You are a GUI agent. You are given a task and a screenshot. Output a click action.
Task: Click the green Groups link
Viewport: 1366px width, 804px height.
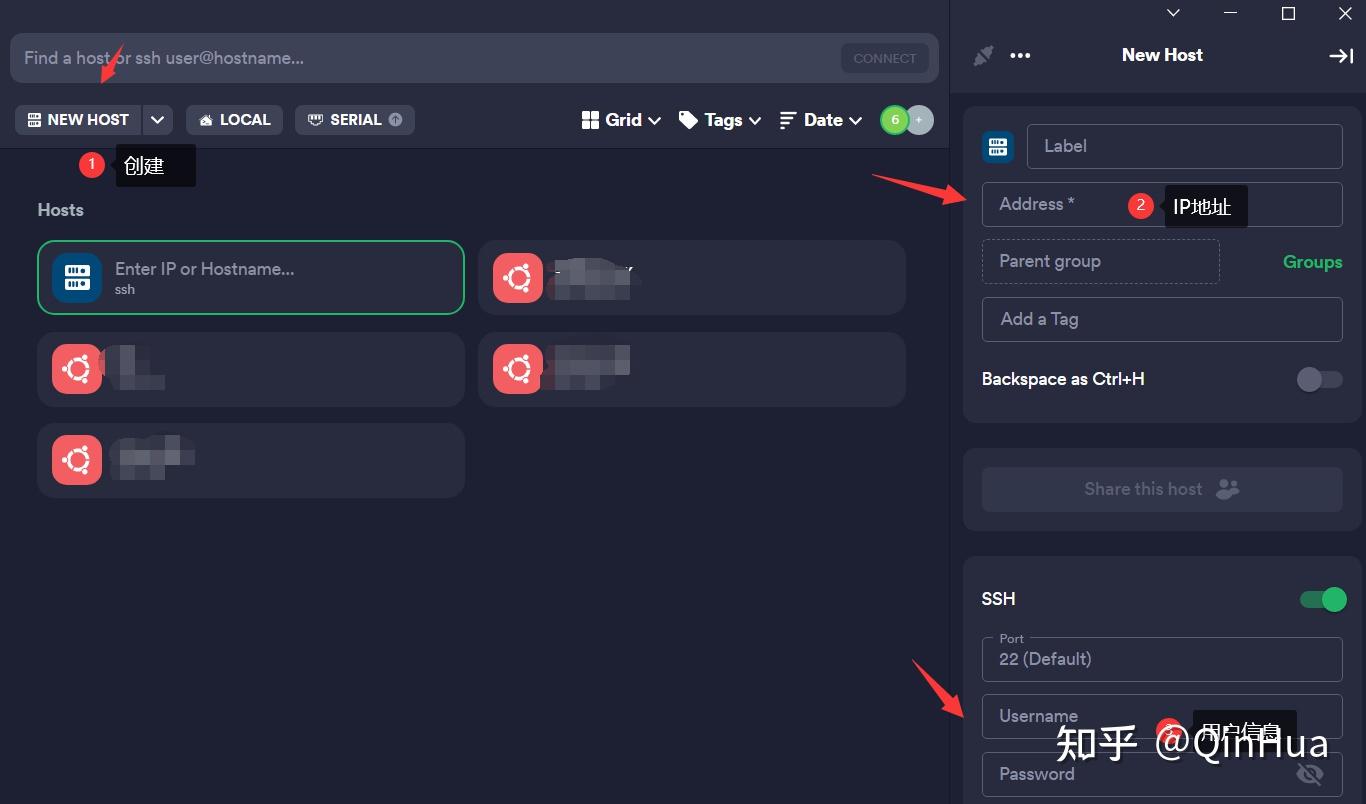(x=1312, y=262)
